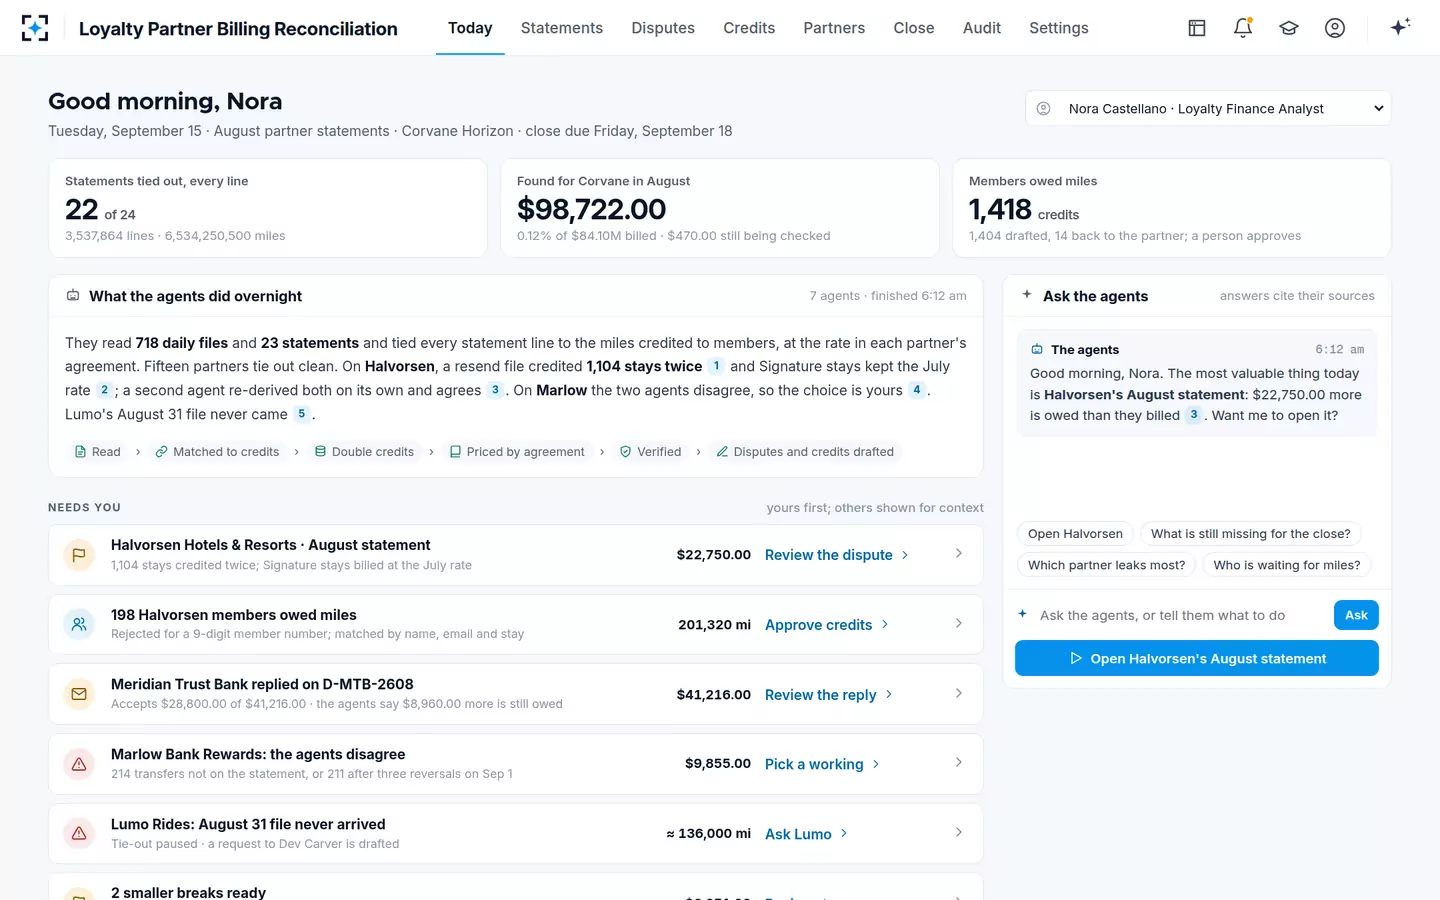This screenshot has width=1440, height=900.
Task: Click the Ask the agents input field
Action: pos(1180,615)
